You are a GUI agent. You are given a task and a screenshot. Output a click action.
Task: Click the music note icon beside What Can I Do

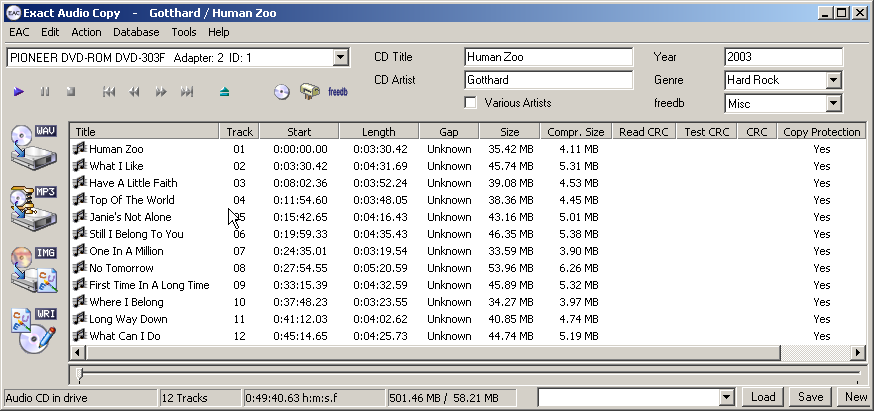(80, 336)
